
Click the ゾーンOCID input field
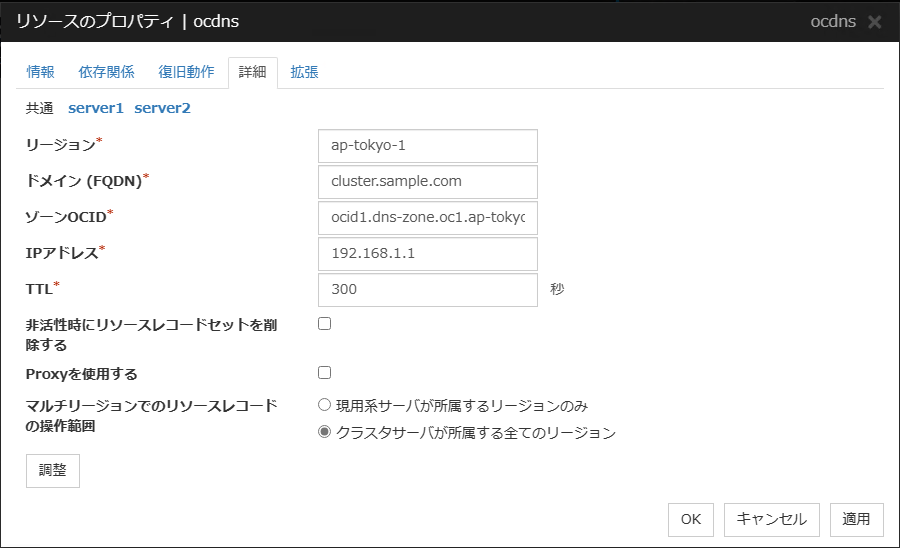click(427, 217)
